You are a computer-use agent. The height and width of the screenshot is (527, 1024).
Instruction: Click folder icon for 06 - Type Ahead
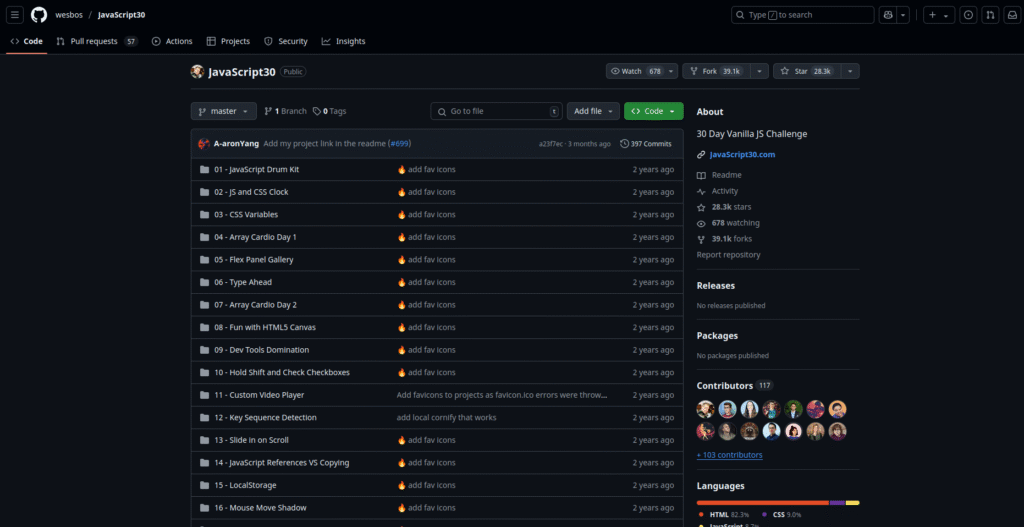(204, 283)
